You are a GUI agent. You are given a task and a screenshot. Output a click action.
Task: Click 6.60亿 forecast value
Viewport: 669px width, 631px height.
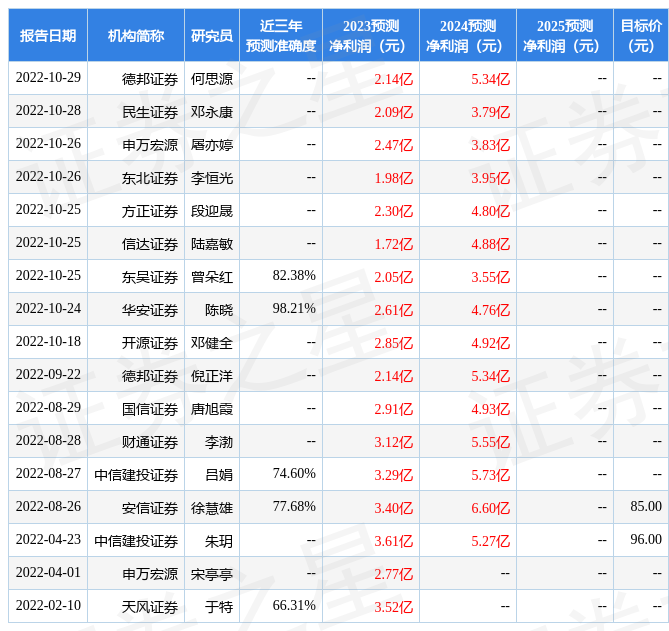[x=491, y=508]
